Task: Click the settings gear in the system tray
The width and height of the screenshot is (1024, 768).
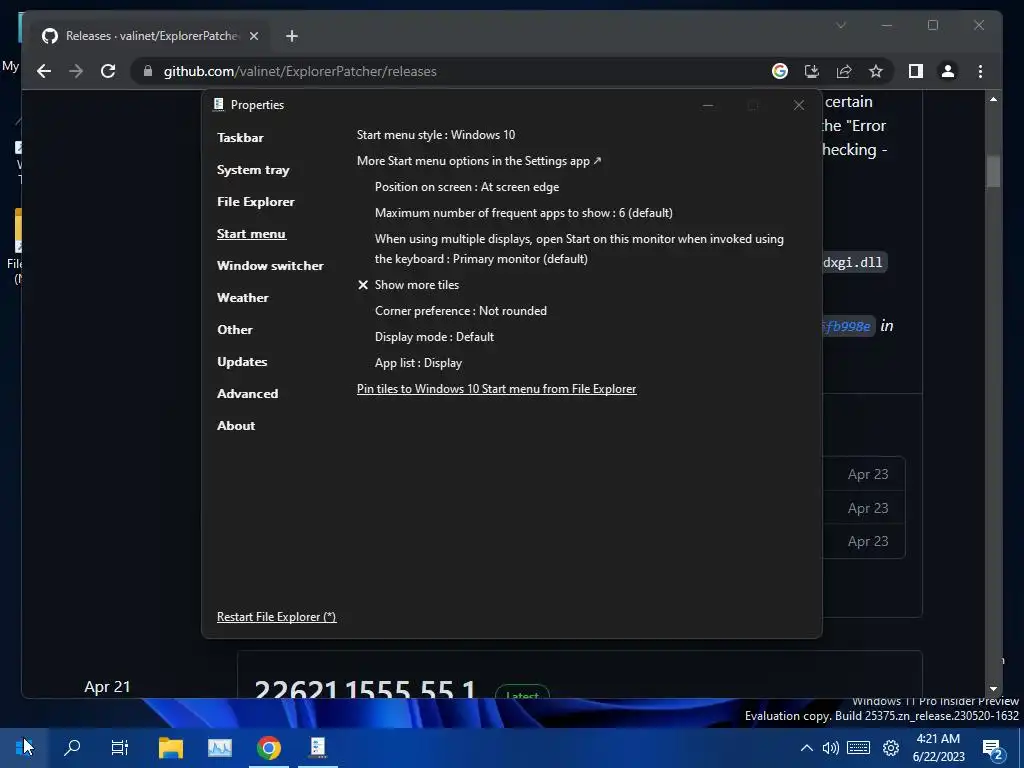Action: (891, 748)
